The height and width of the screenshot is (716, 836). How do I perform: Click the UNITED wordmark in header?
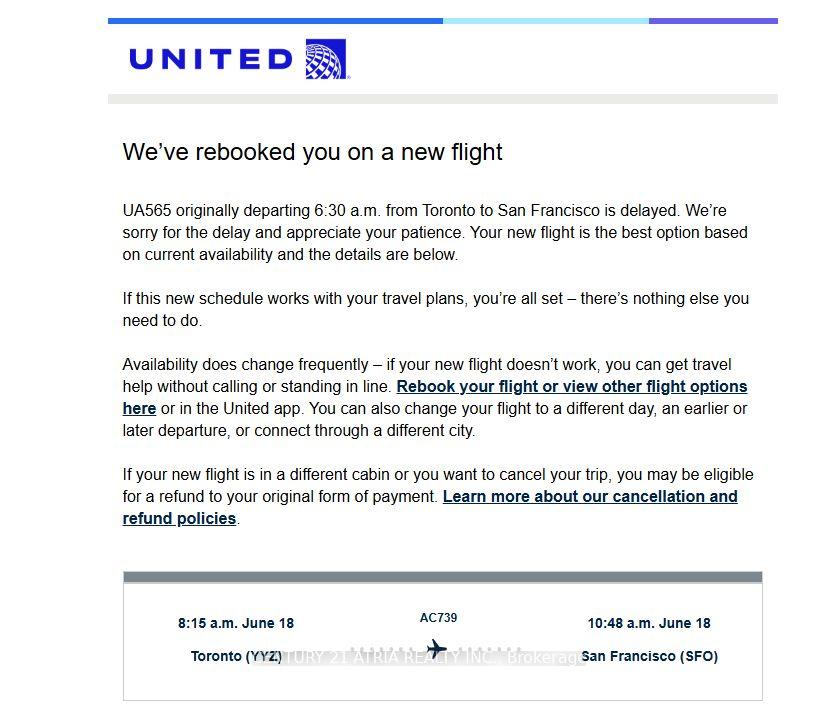211,59
